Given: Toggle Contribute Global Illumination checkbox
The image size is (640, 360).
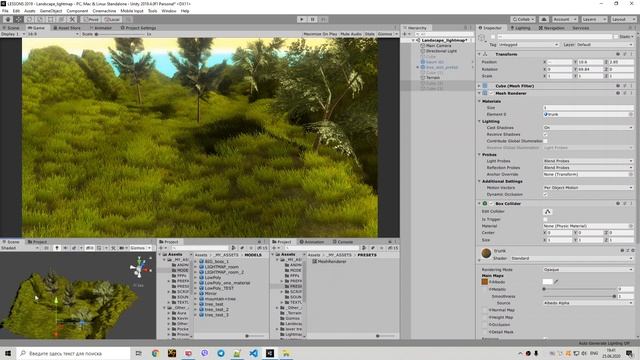Looking at the screenshot, I should coord(545,141).
